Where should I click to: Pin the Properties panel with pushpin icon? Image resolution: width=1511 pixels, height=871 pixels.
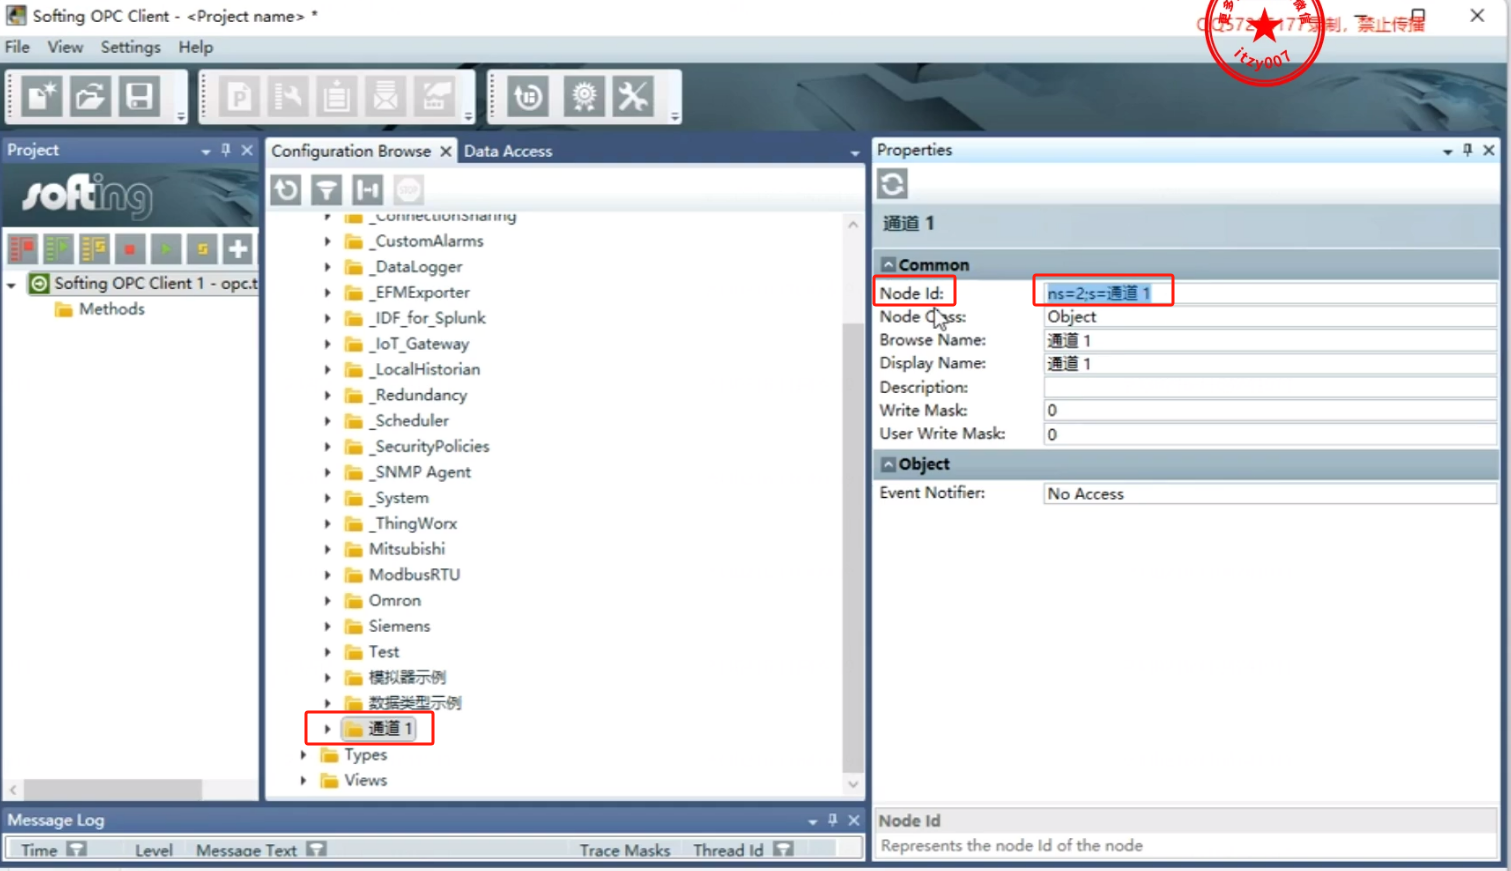click(1468, 150)
